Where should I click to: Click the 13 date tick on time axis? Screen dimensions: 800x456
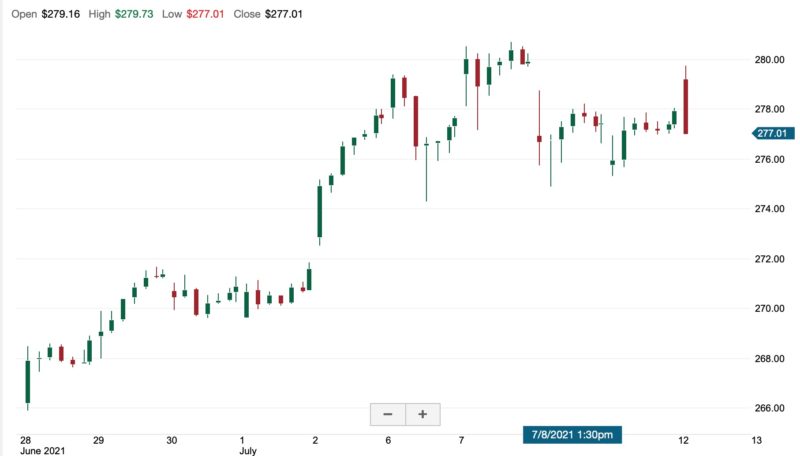(x=756, y=440)
